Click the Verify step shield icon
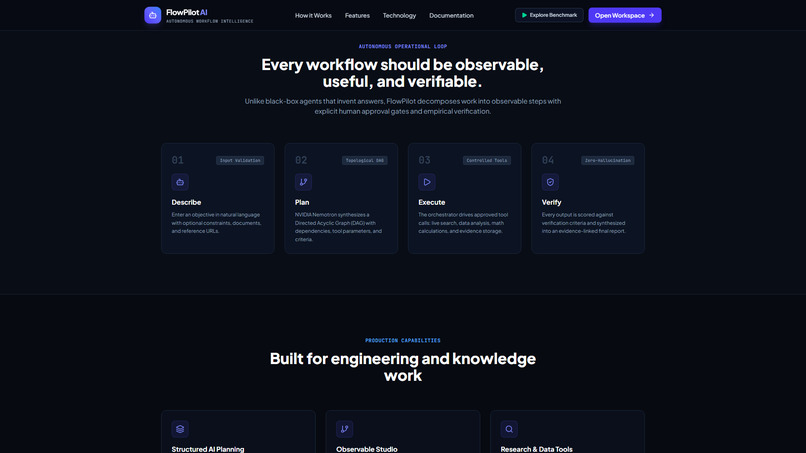Viewport: 806px width, 453px height. point(550,182)
